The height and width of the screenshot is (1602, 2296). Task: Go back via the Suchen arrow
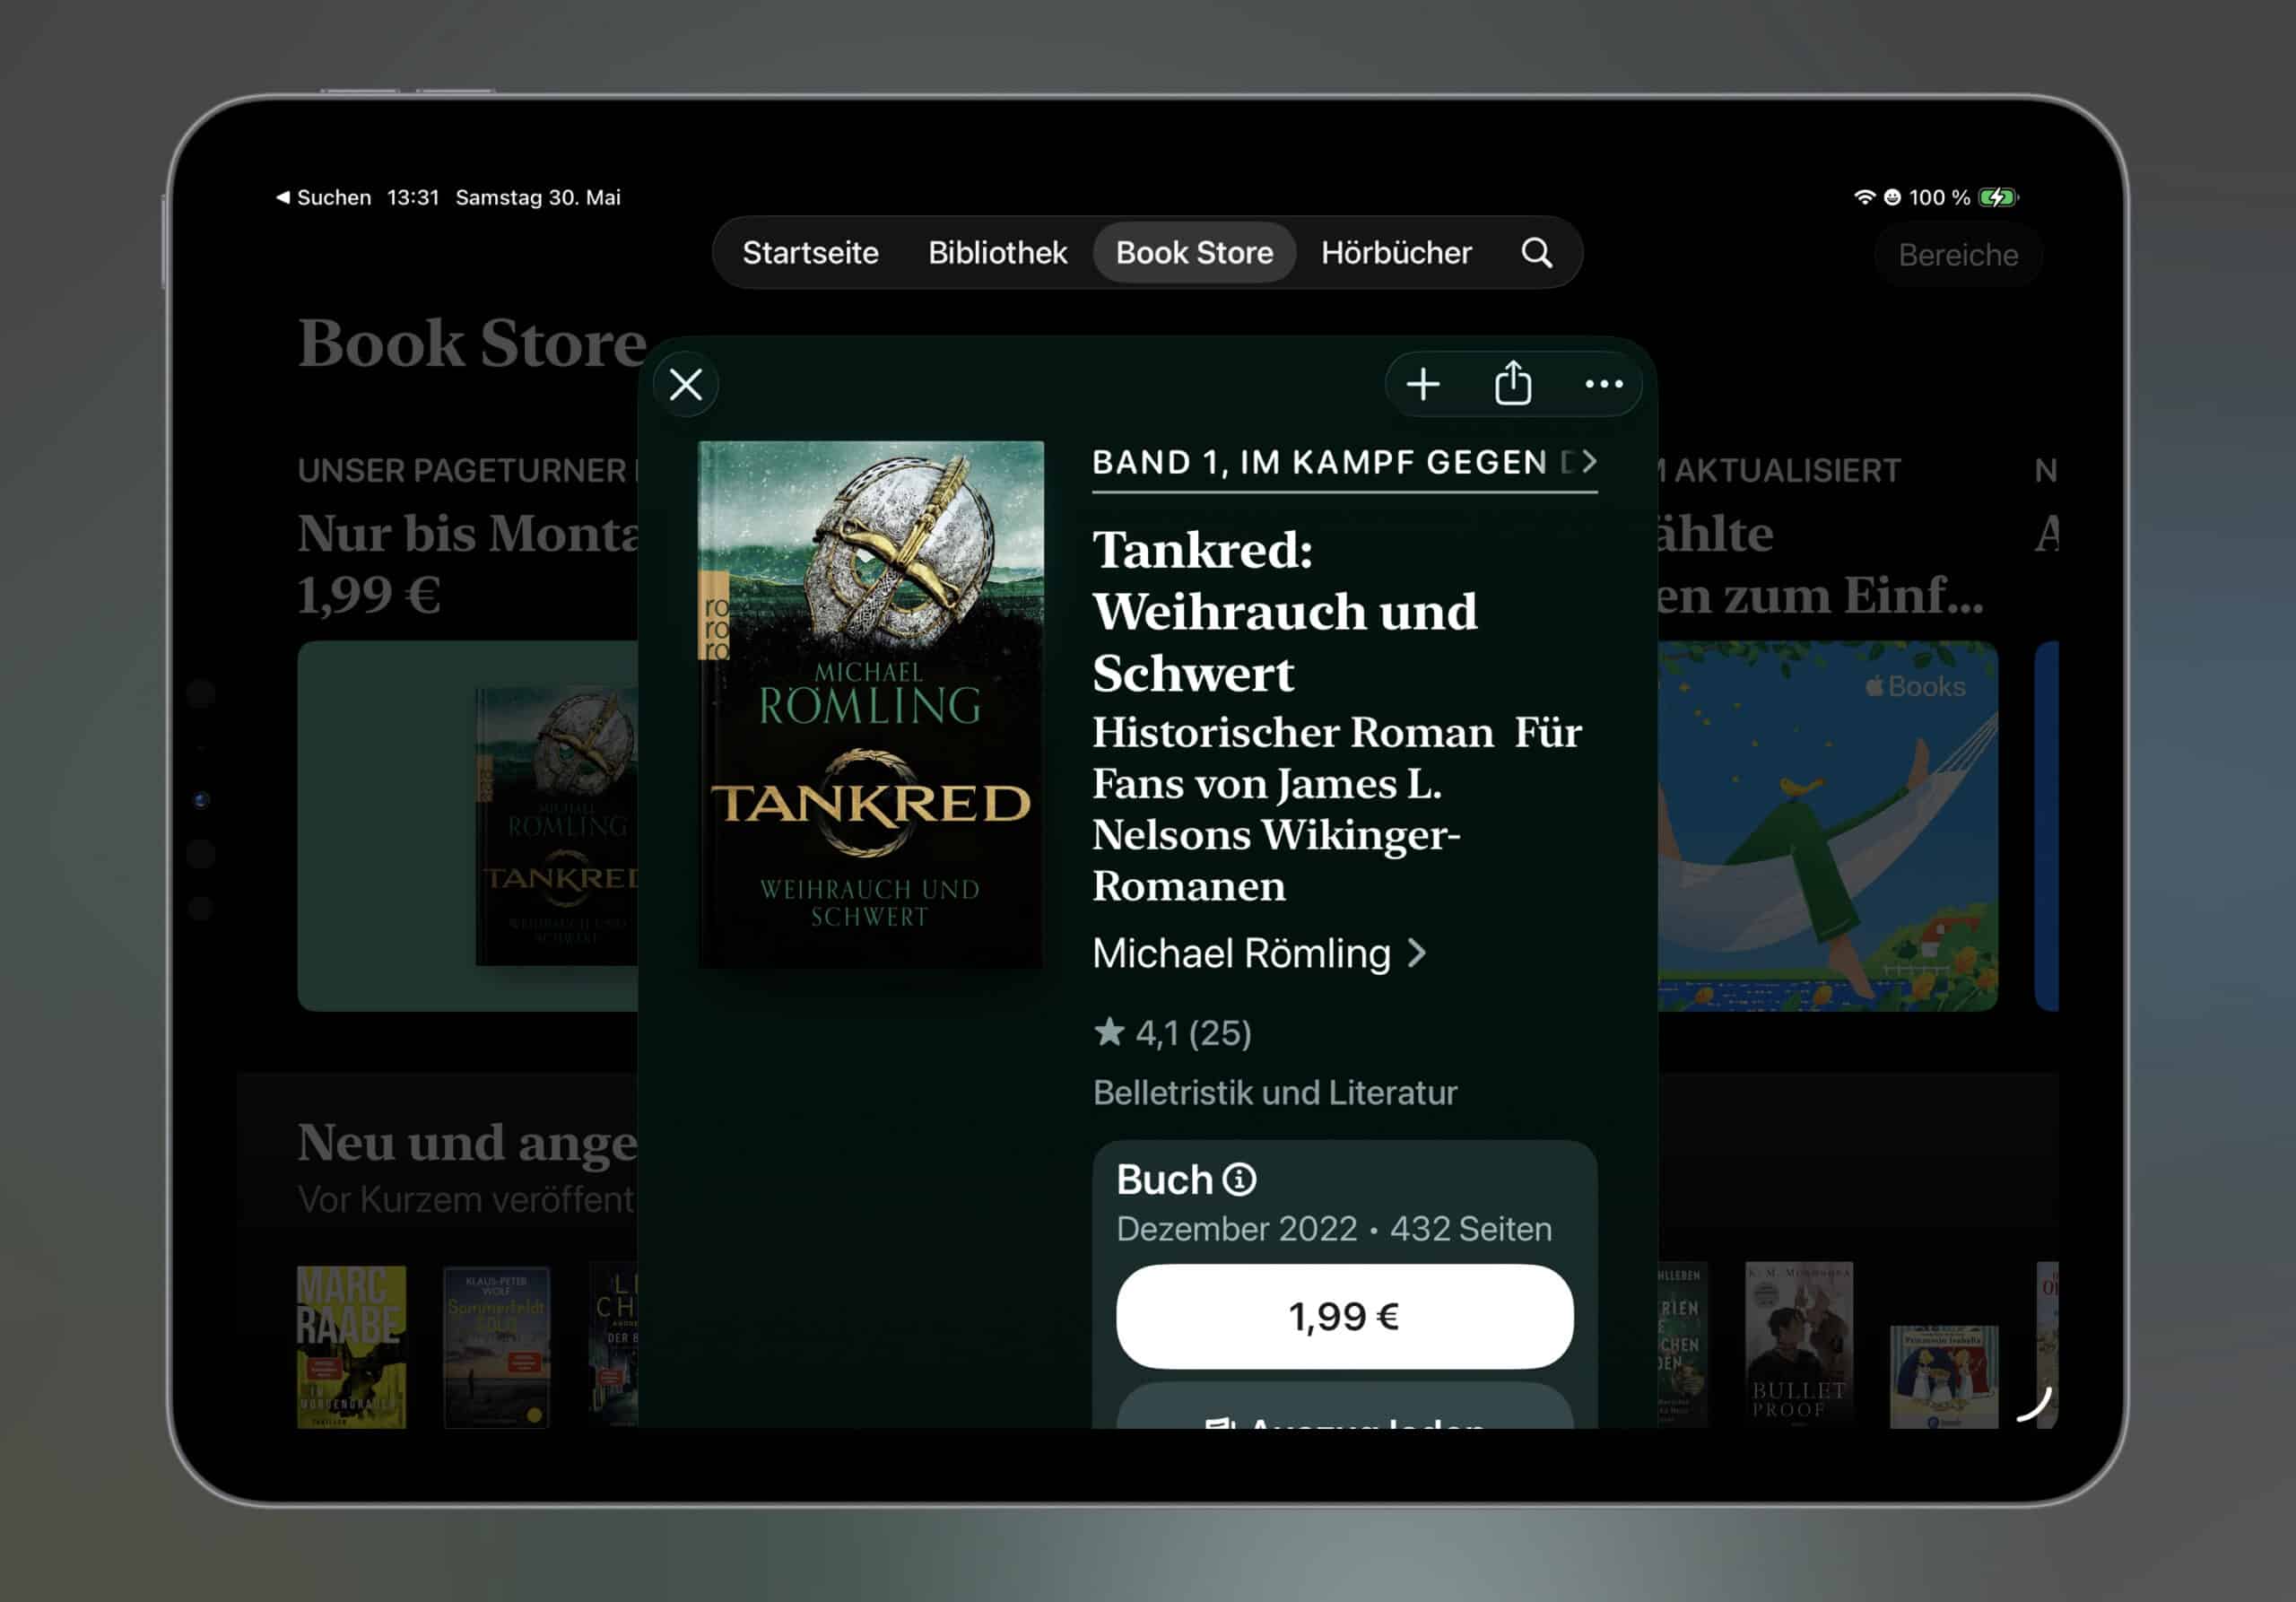click(x=323, y=197)
